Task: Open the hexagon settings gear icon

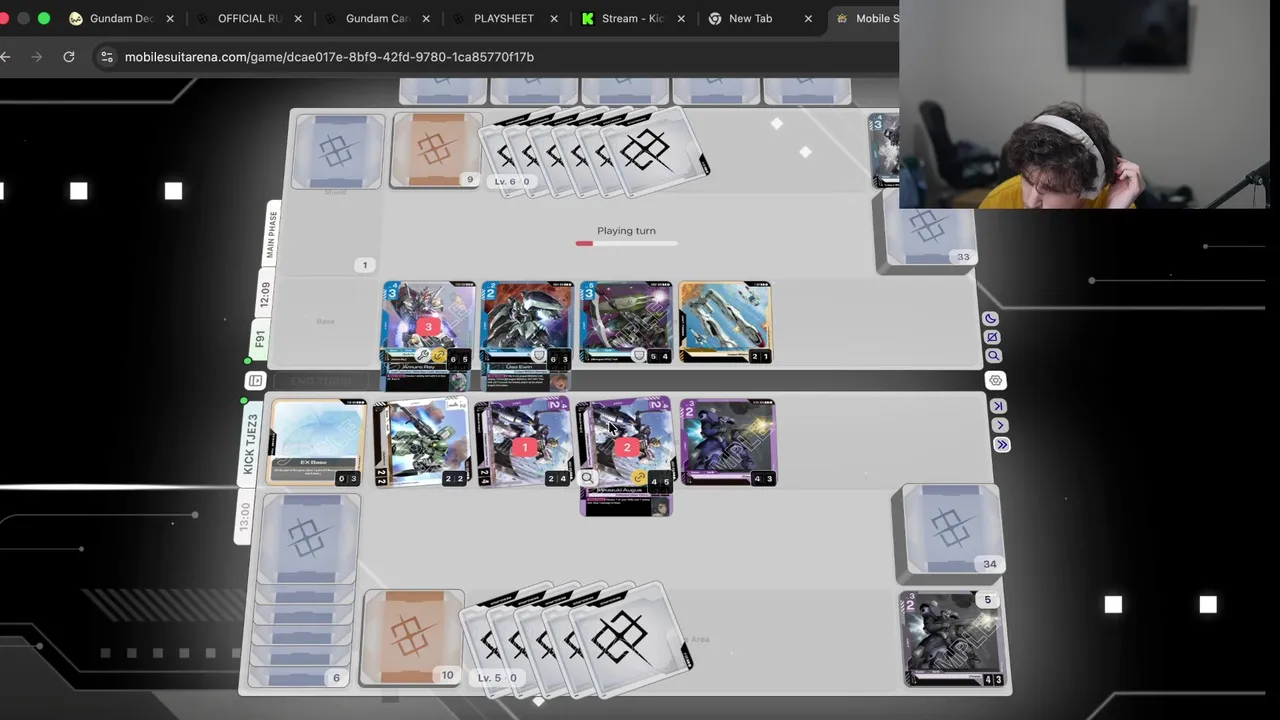Action: click(995, 380)
